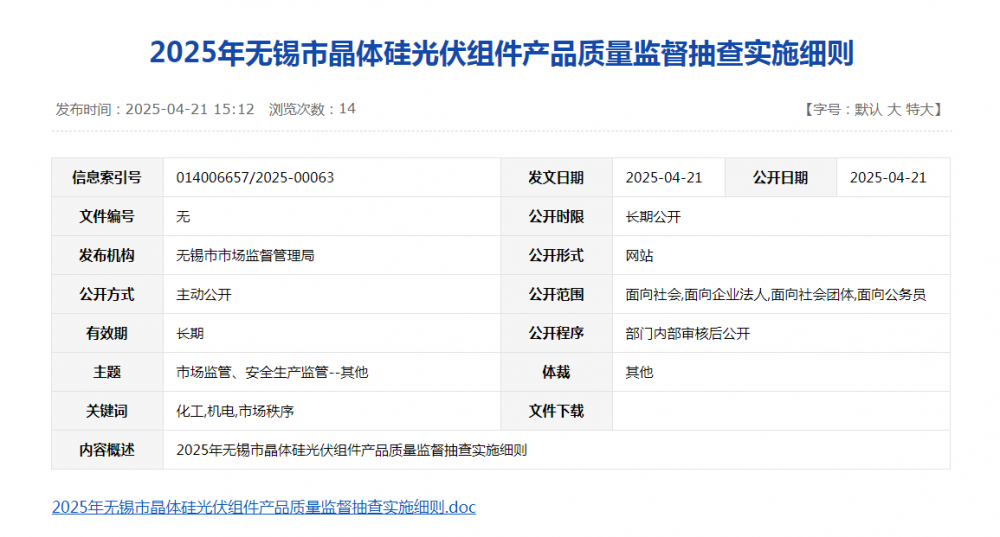Set font size to 大
Viewport: 1000px width, 537px height.
pos(894,110)
